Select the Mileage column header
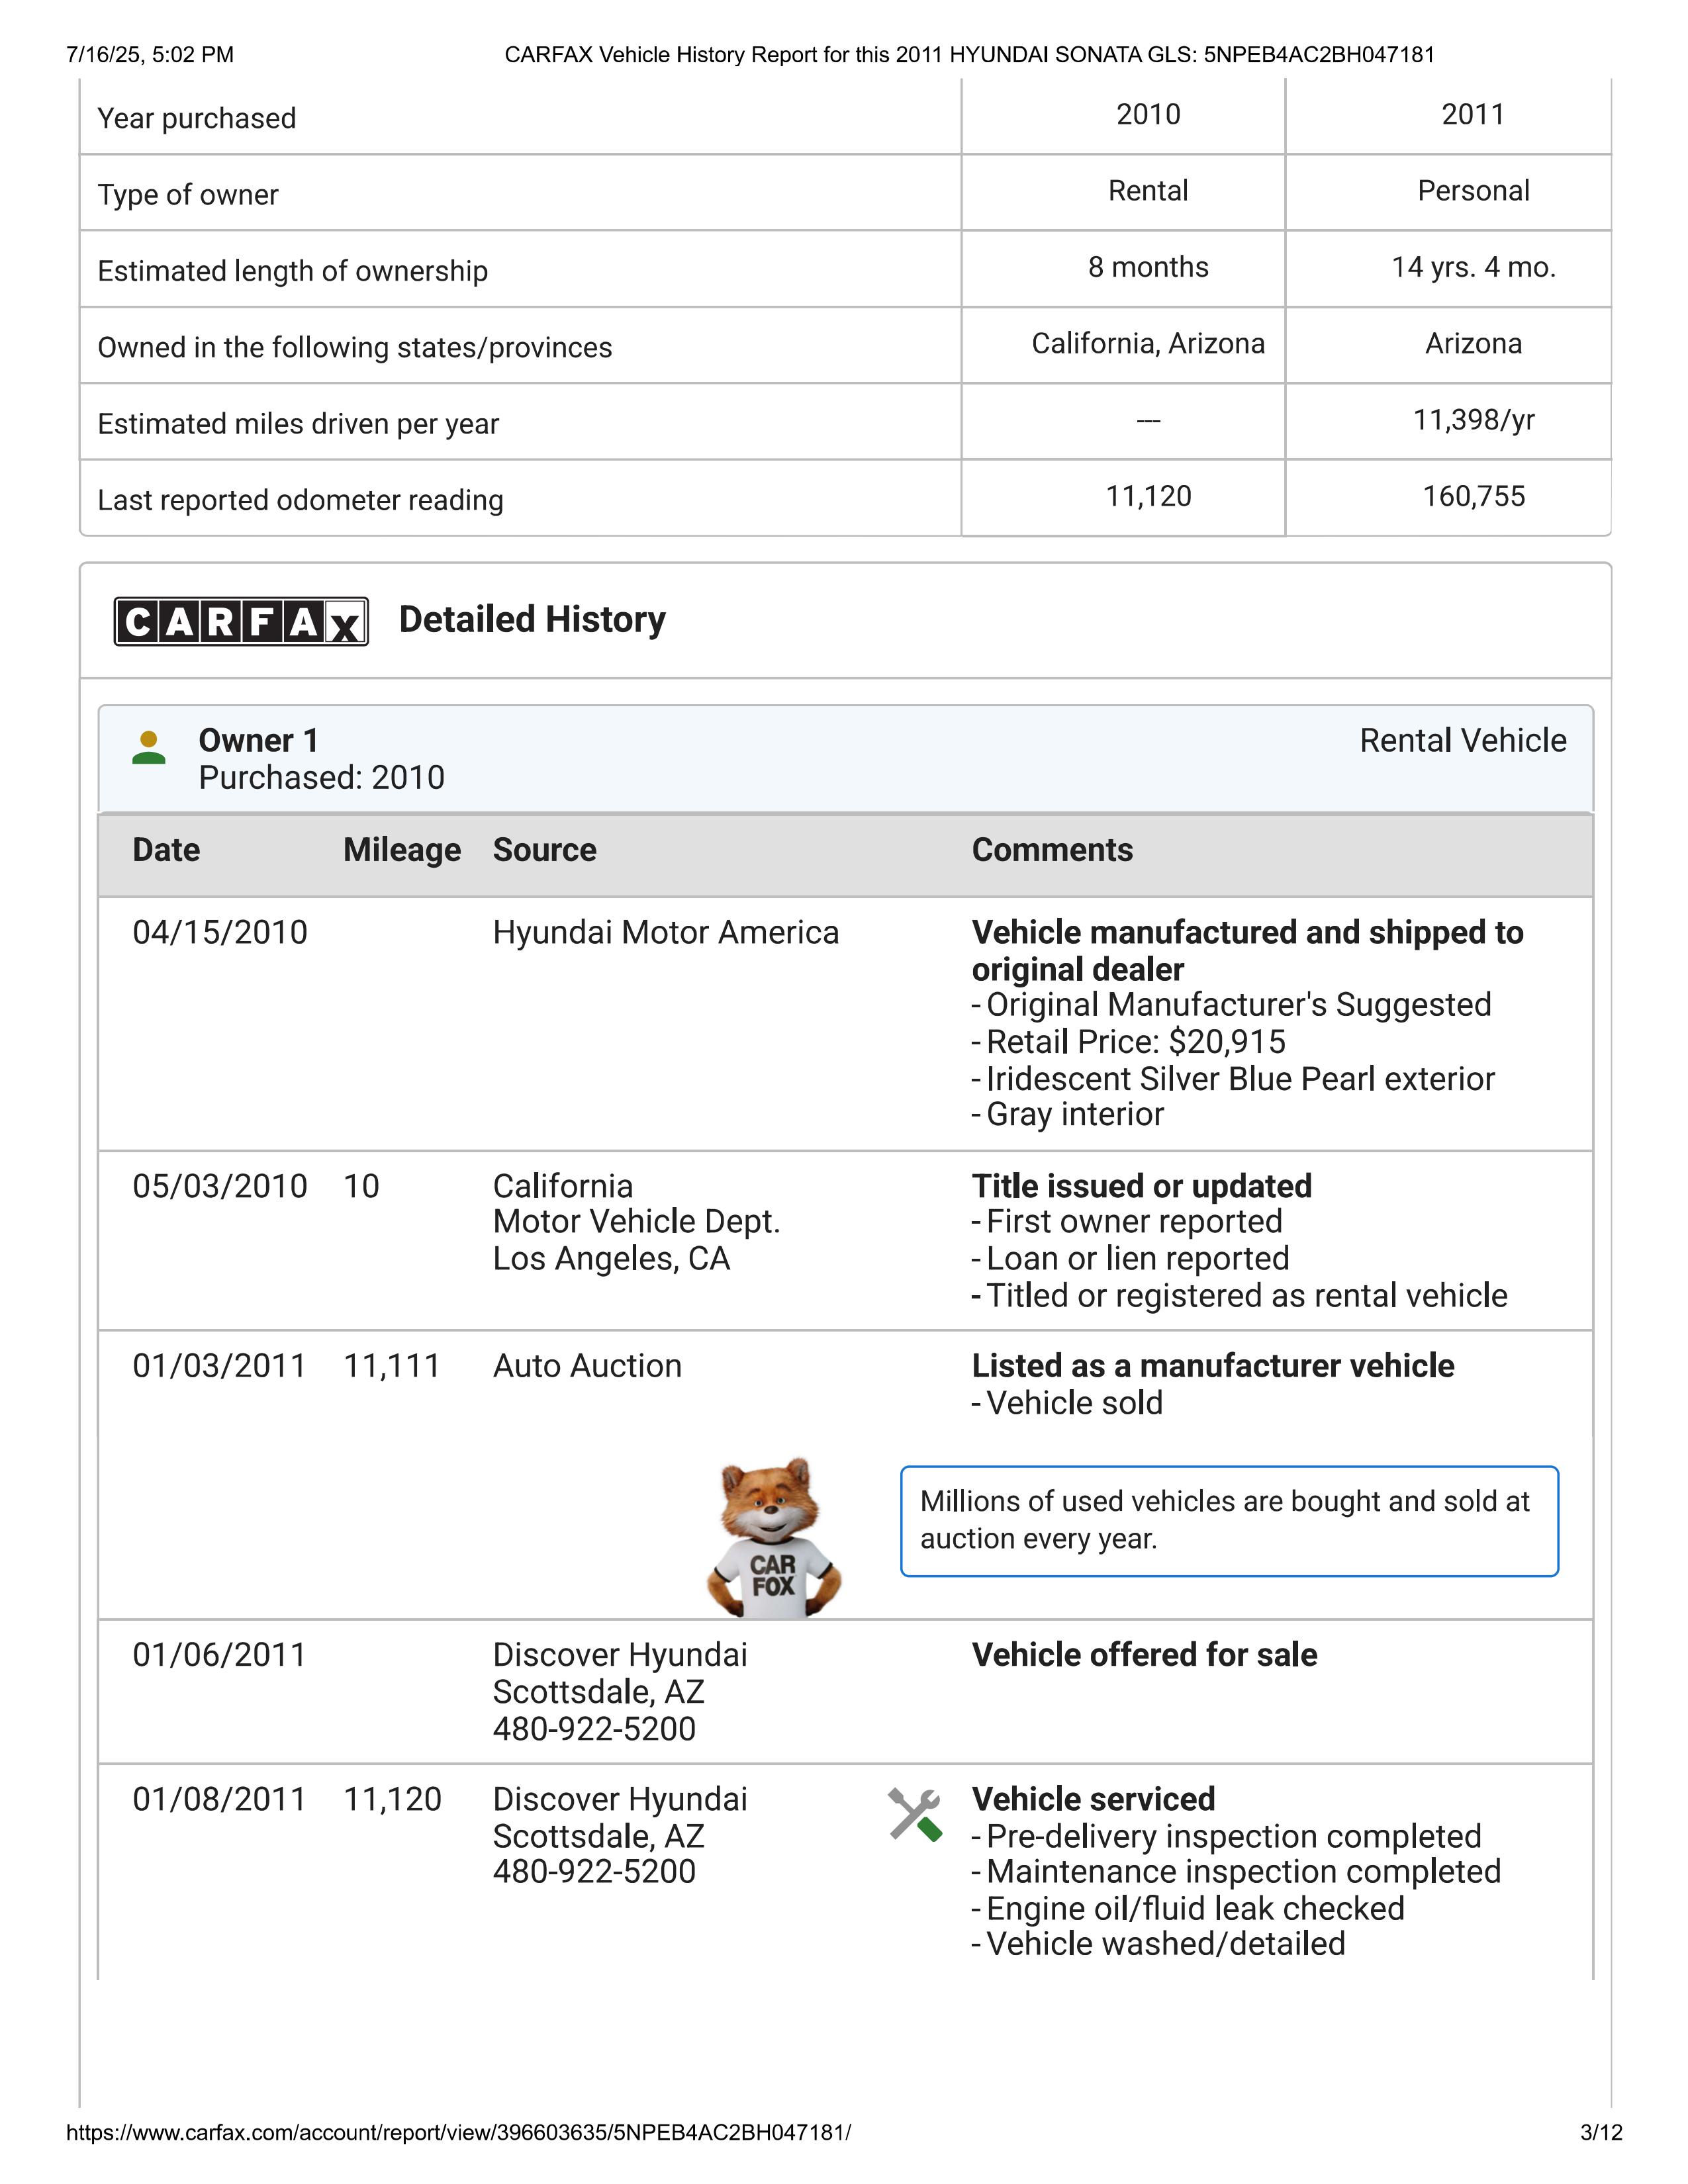This screenshot has width=1688, height=2184. pos(401,850)
